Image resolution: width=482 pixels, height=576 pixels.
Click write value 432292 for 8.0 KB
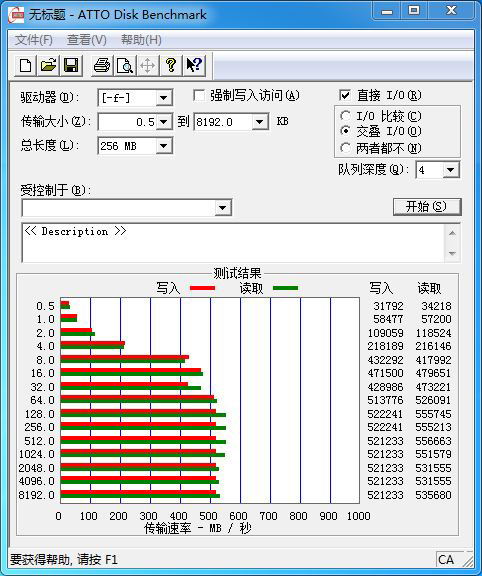coord(385,360)
